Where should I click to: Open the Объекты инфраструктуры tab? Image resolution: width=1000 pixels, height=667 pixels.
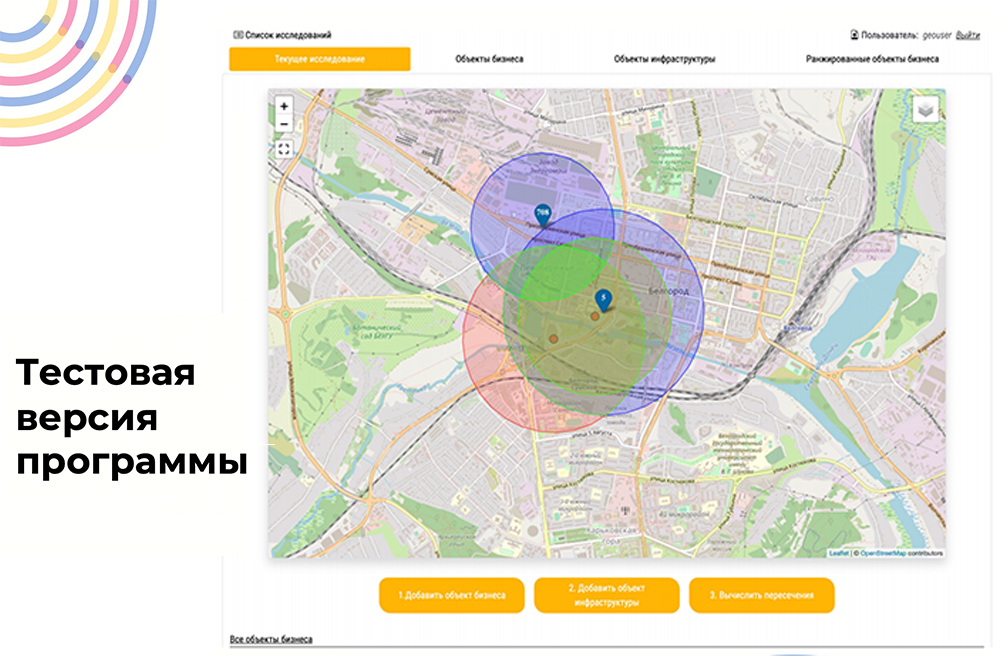click(x=664, y=59)
